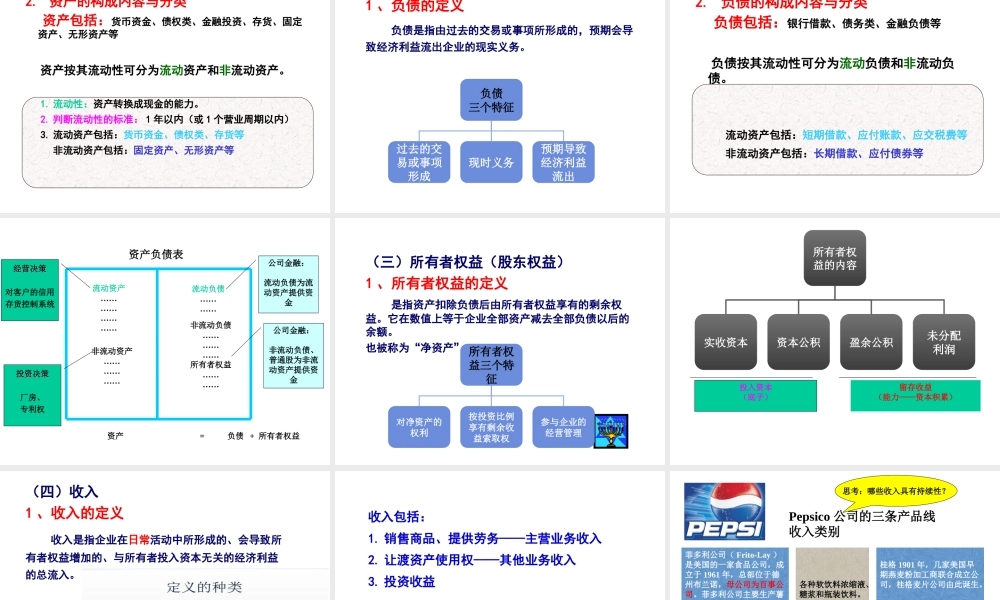Click the 所有者权益的内容 root node
The width and height of the screenshot is (1000, 600).
(834, 257)
